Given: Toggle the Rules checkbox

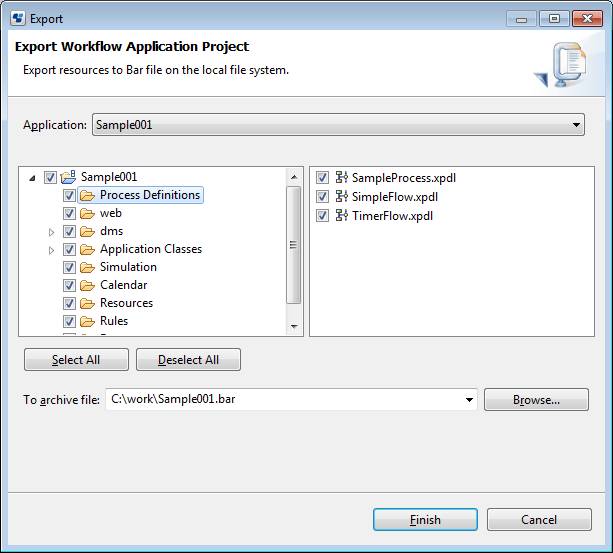Looking at the screenshot, I should [x=69, y=321].
